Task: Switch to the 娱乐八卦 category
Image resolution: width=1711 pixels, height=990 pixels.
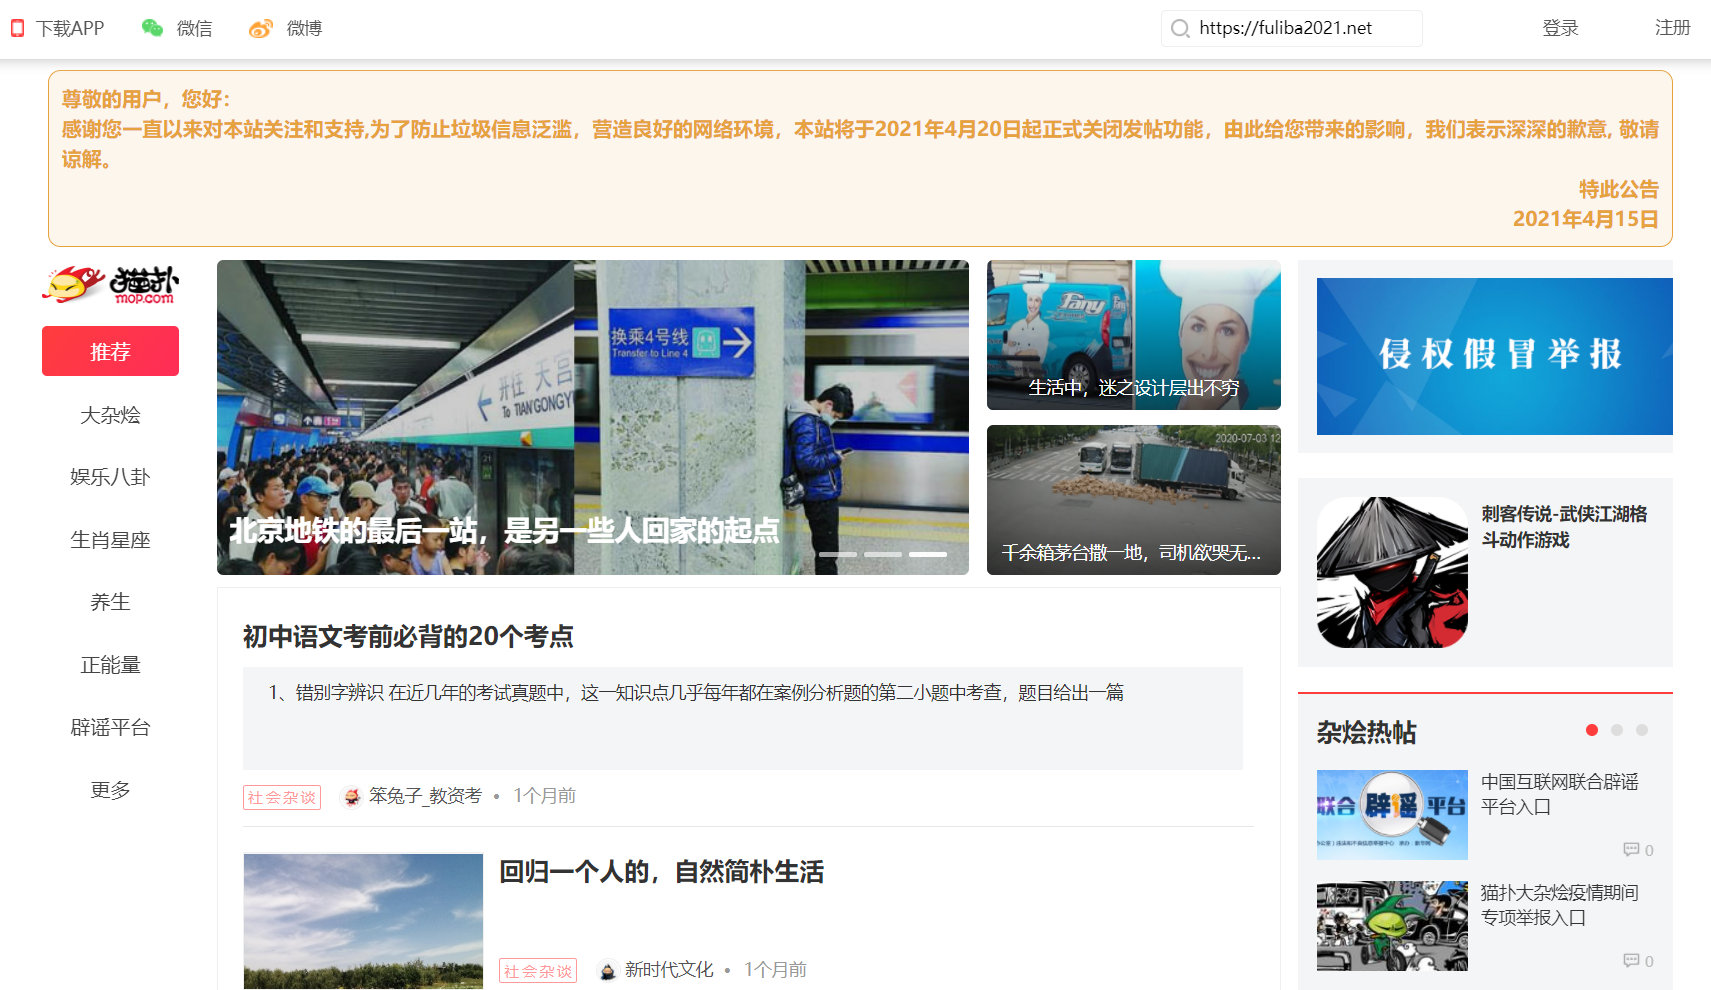Action: [110, 477]
